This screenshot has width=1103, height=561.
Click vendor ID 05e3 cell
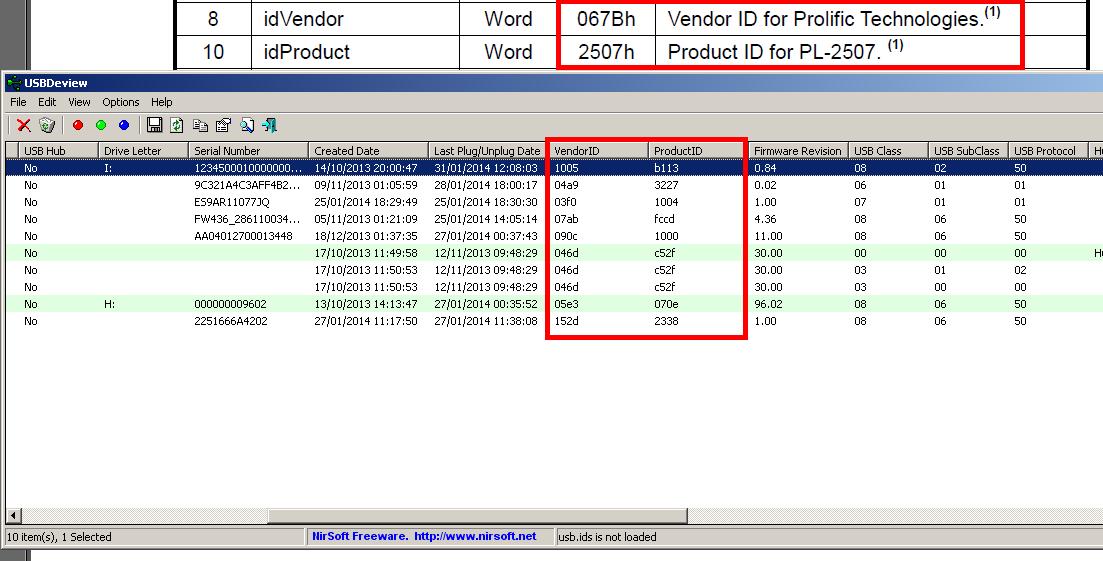point(566,304)
